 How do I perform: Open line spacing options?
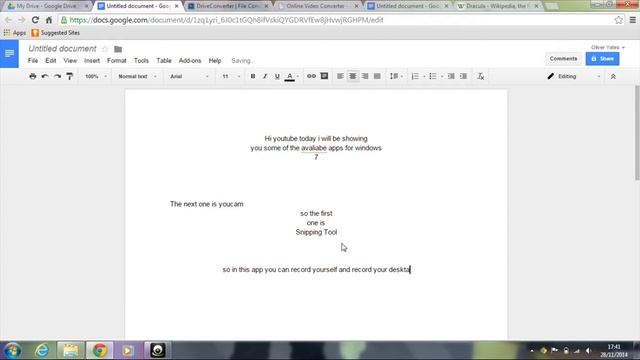coord(396,76)
